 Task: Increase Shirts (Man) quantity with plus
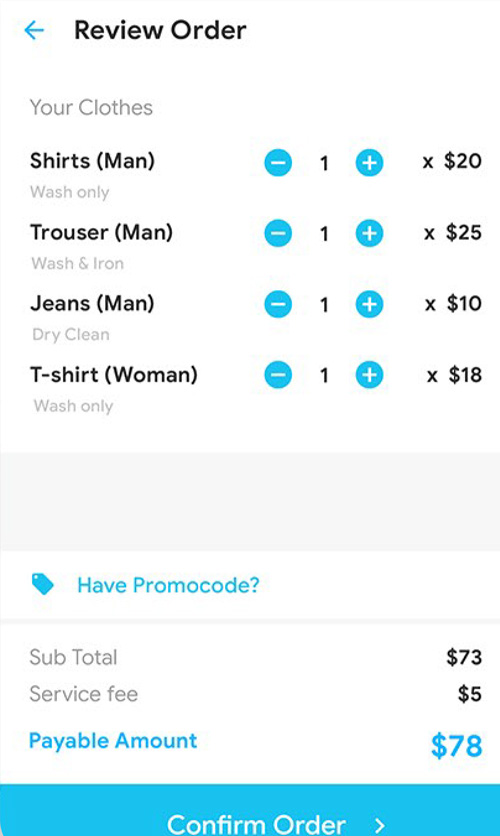pyautogui.click(x=369, y=163)
